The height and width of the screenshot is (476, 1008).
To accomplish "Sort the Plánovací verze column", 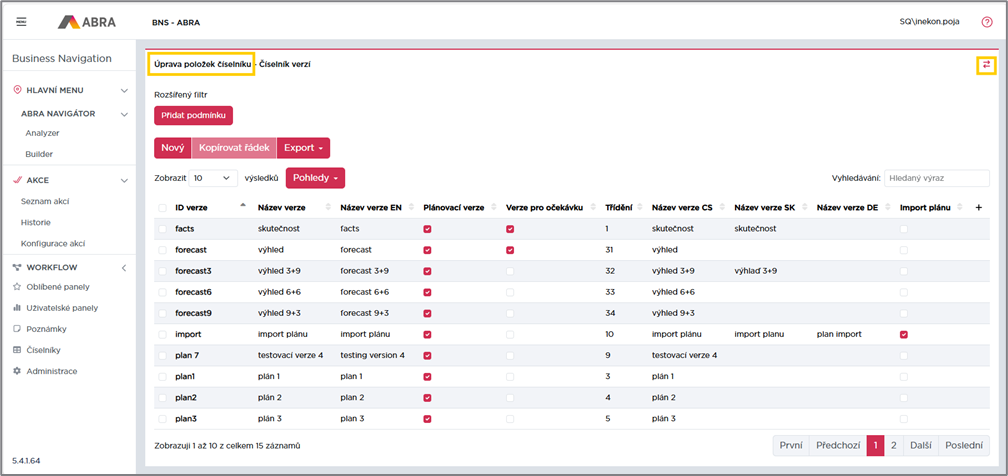I will [x=494, y=207].
